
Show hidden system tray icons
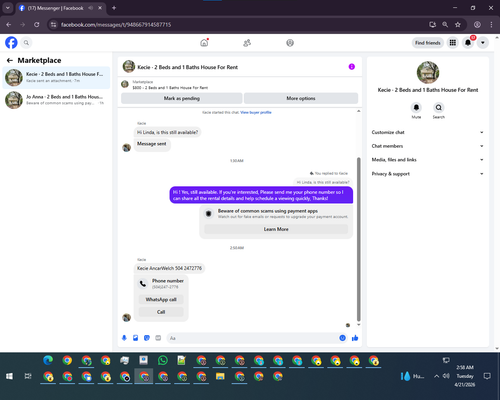pyautogui.click(x=436, y=376)
